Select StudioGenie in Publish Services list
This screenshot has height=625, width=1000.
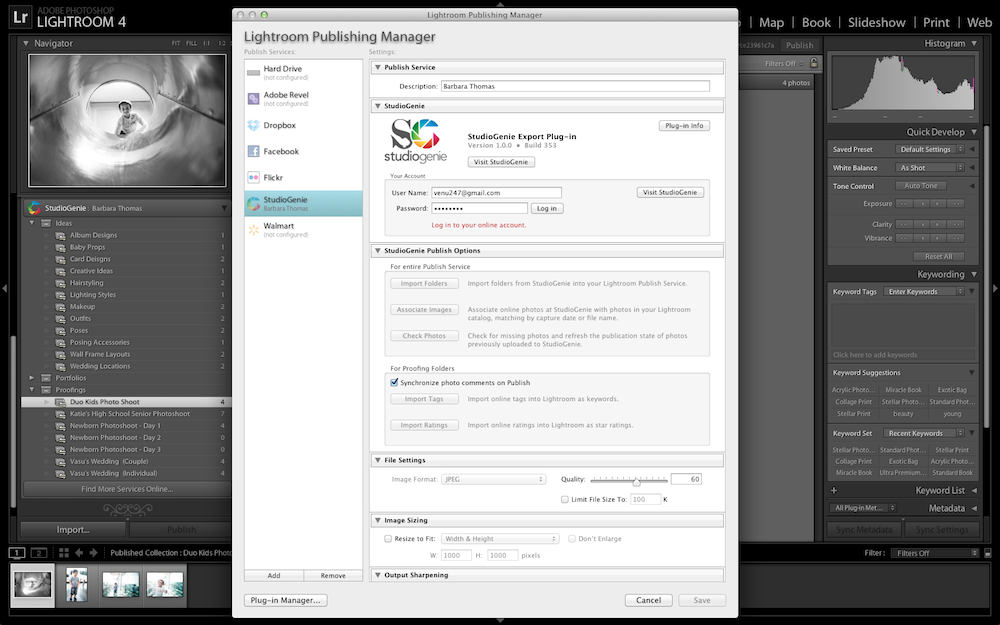point(304,203)
